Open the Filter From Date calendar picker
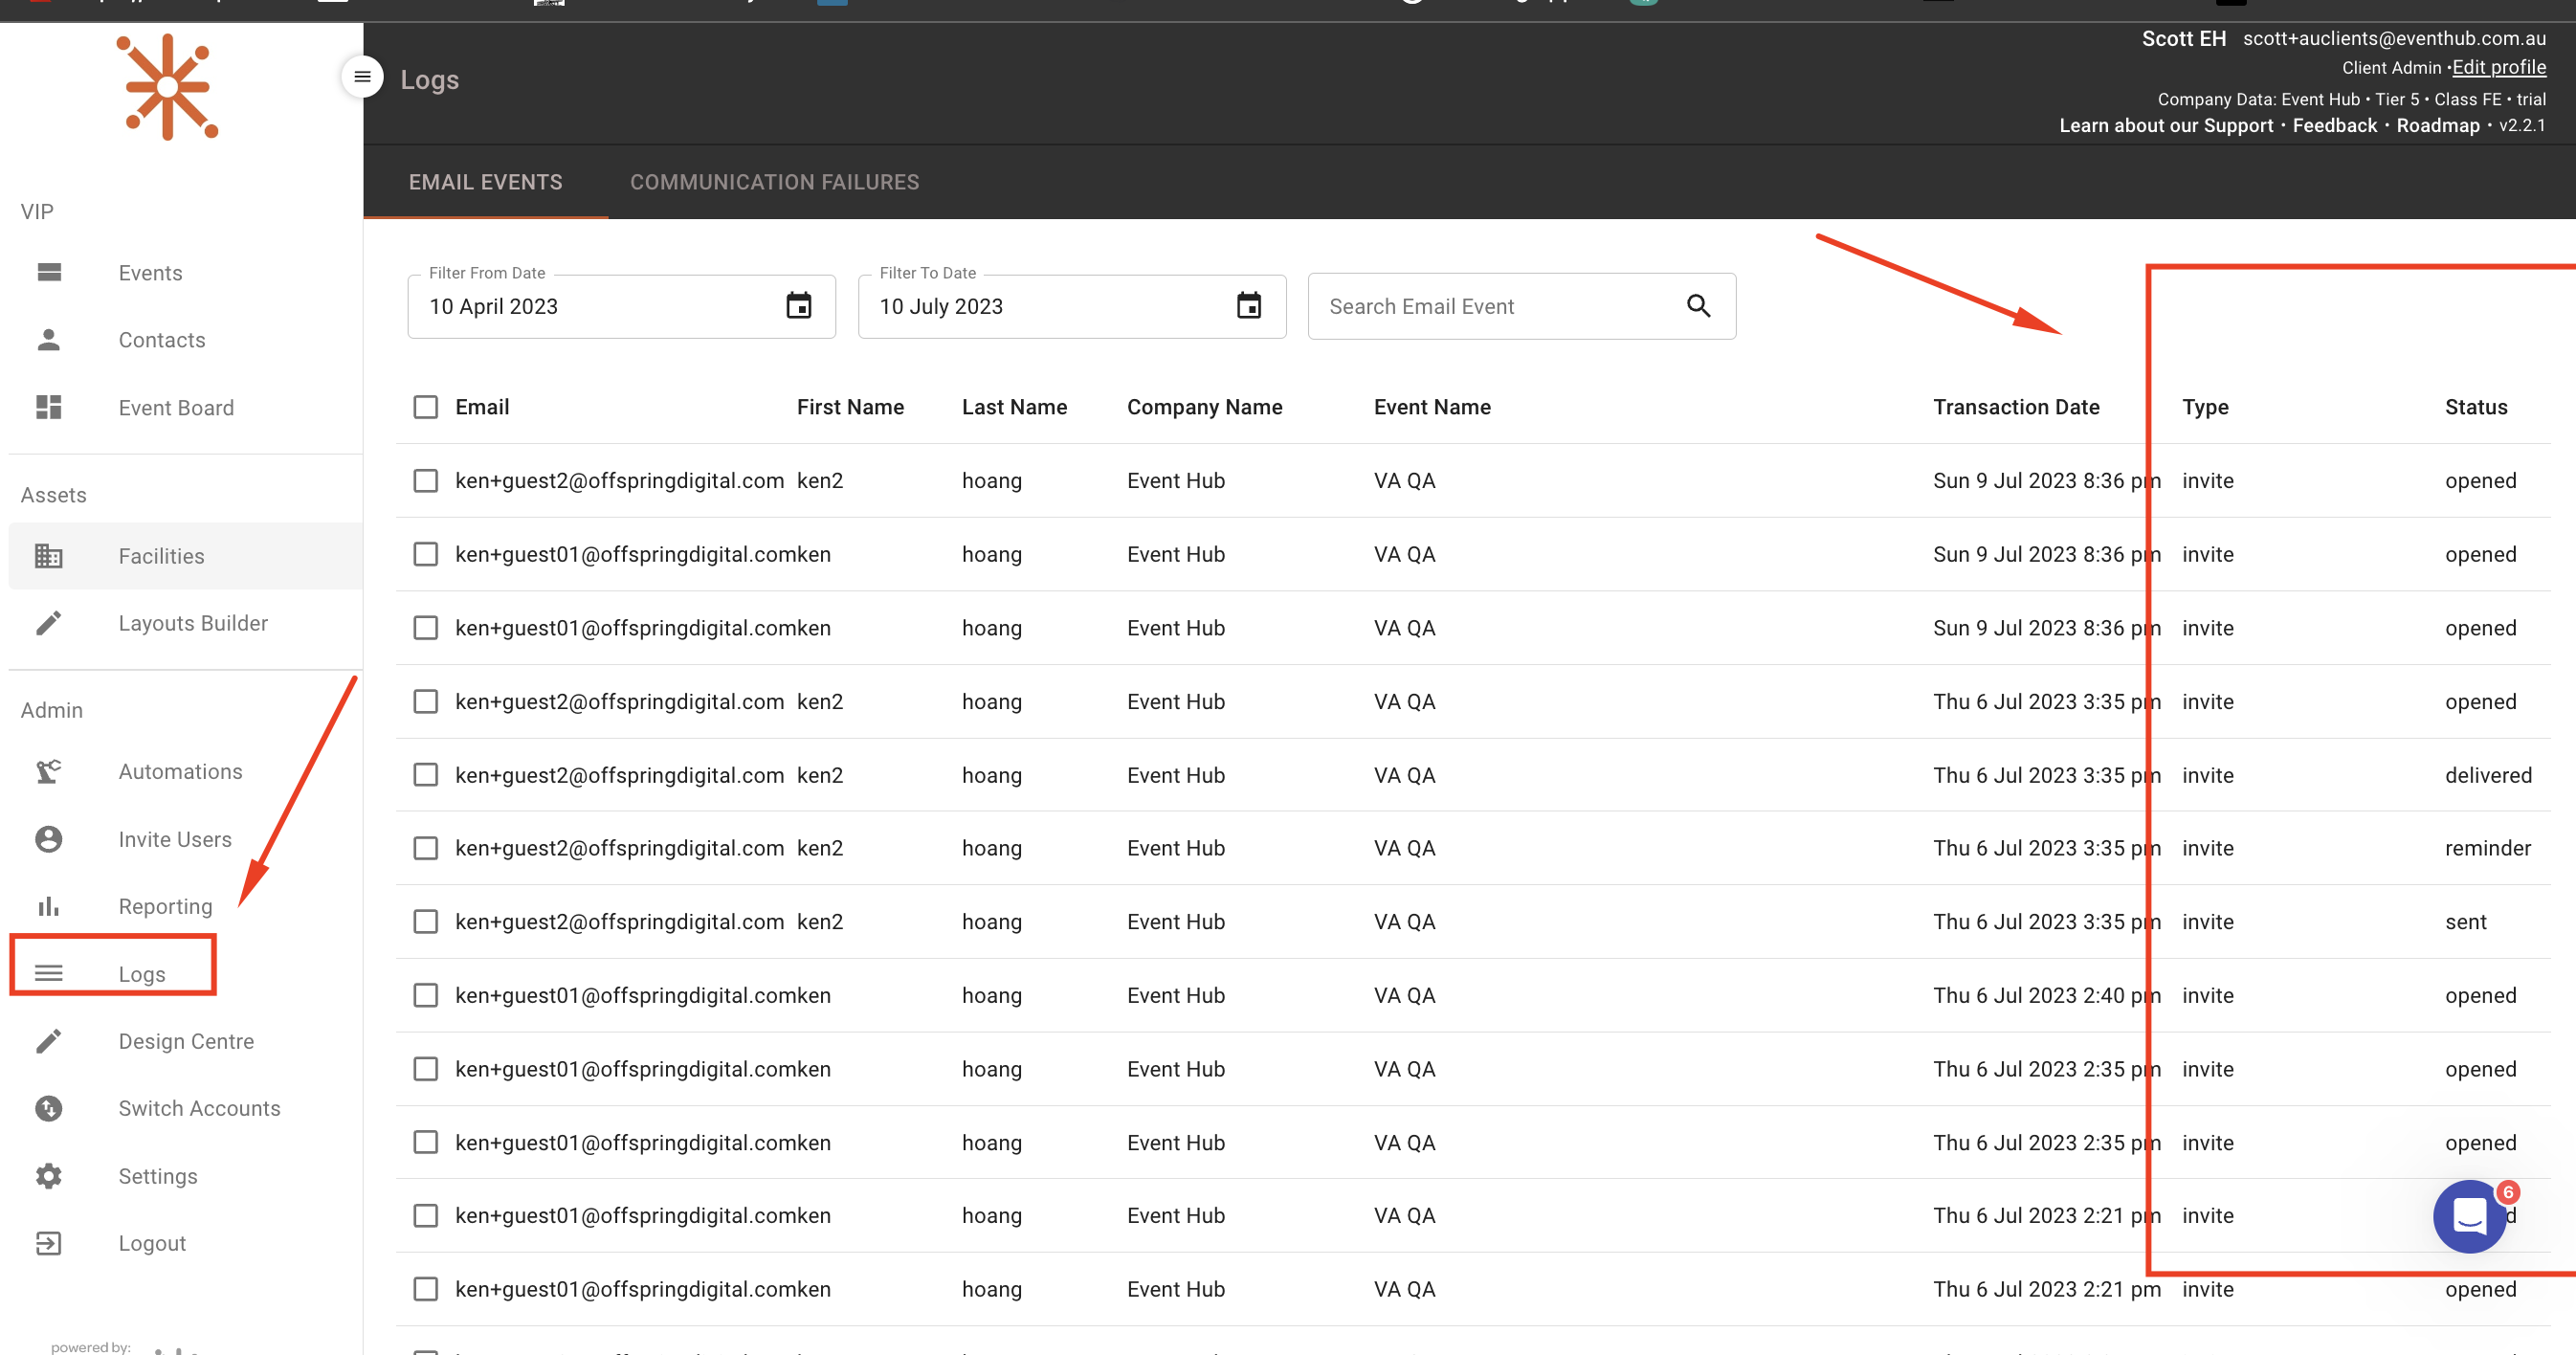 (798, 306)
